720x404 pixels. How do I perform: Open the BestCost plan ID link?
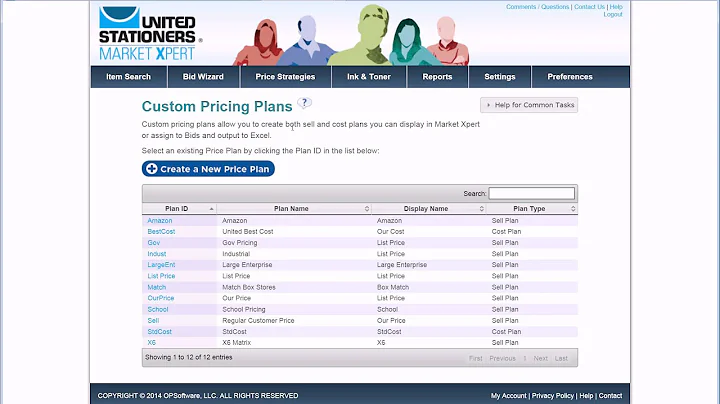[161, 231]
